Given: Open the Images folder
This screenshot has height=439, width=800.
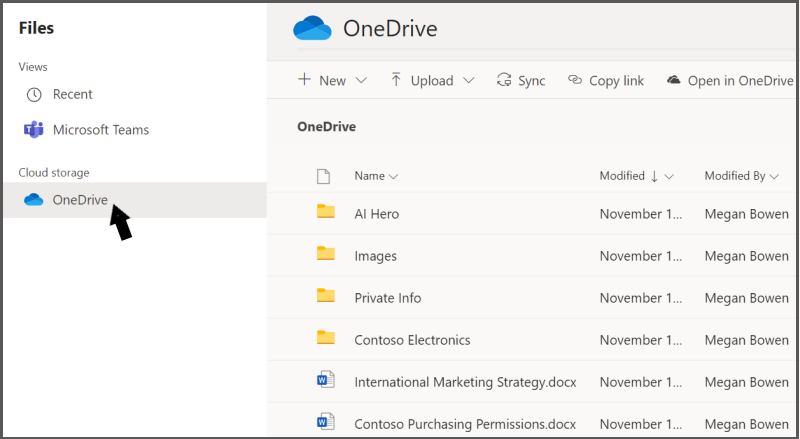Looking at the screenshot, I should (x=376, y=256).
